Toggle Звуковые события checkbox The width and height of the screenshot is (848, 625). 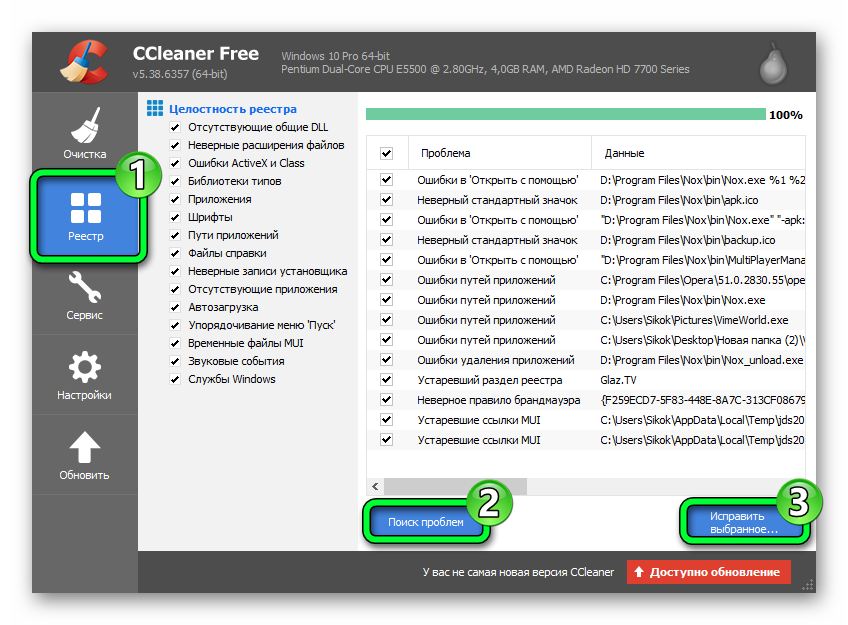pos(175,361)
